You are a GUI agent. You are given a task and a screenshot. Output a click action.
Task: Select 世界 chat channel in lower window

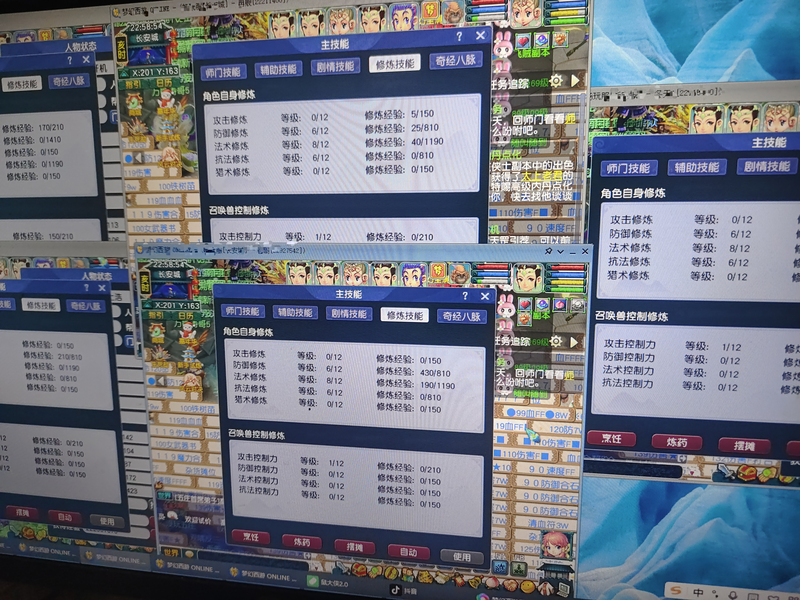[x=171, y=552]
